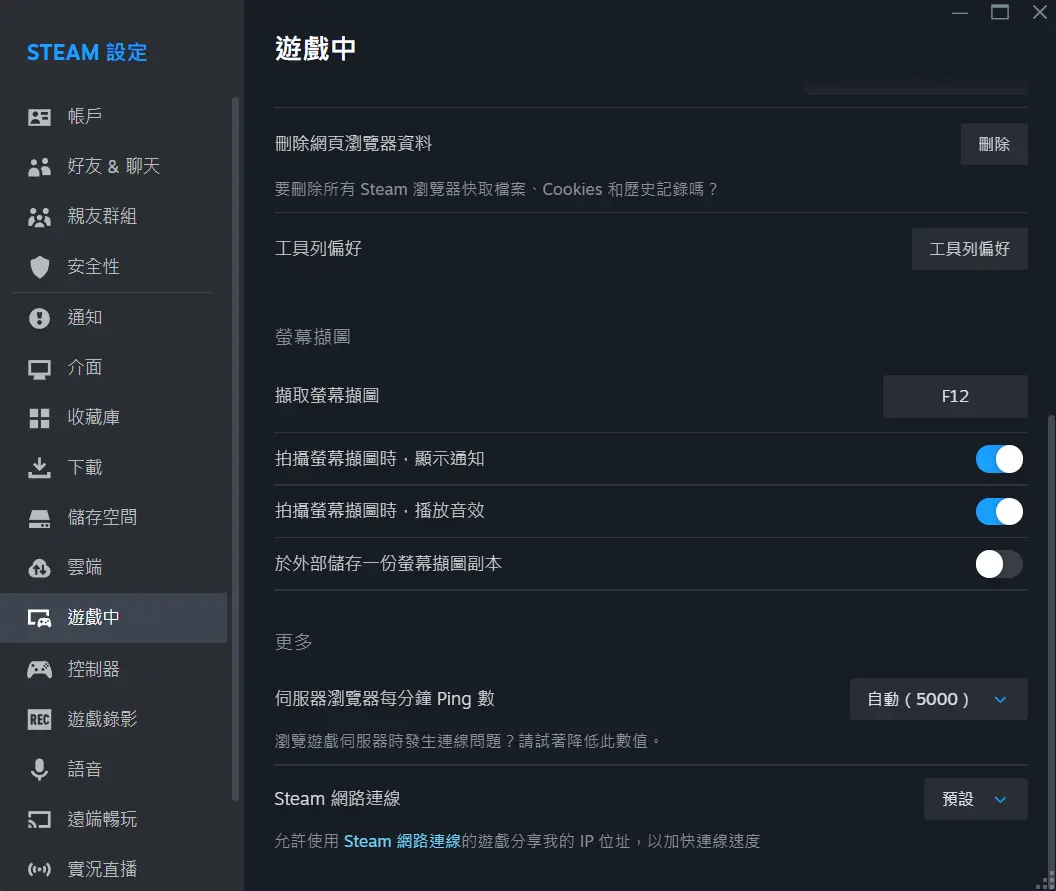1056x891 pixels.
Task: Click the 安全性 shield icon
Action: [39, 267]
